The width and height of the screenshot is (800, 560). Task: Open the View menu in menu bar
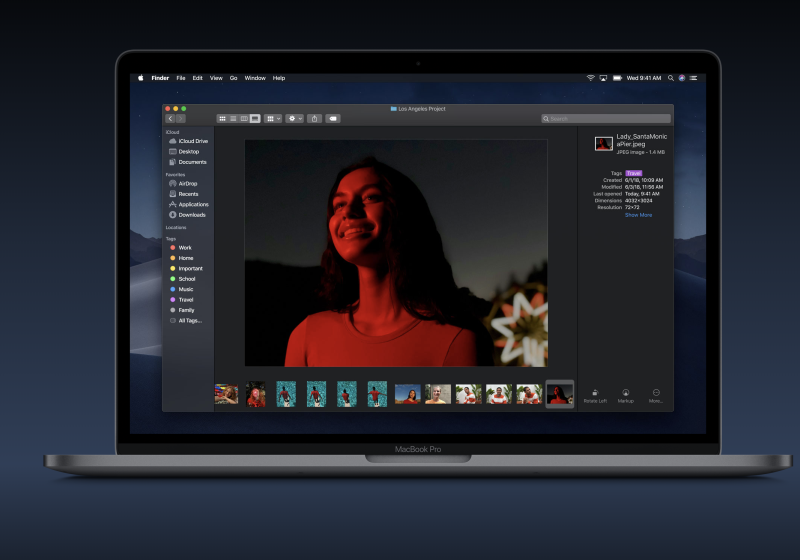[216, 78]
